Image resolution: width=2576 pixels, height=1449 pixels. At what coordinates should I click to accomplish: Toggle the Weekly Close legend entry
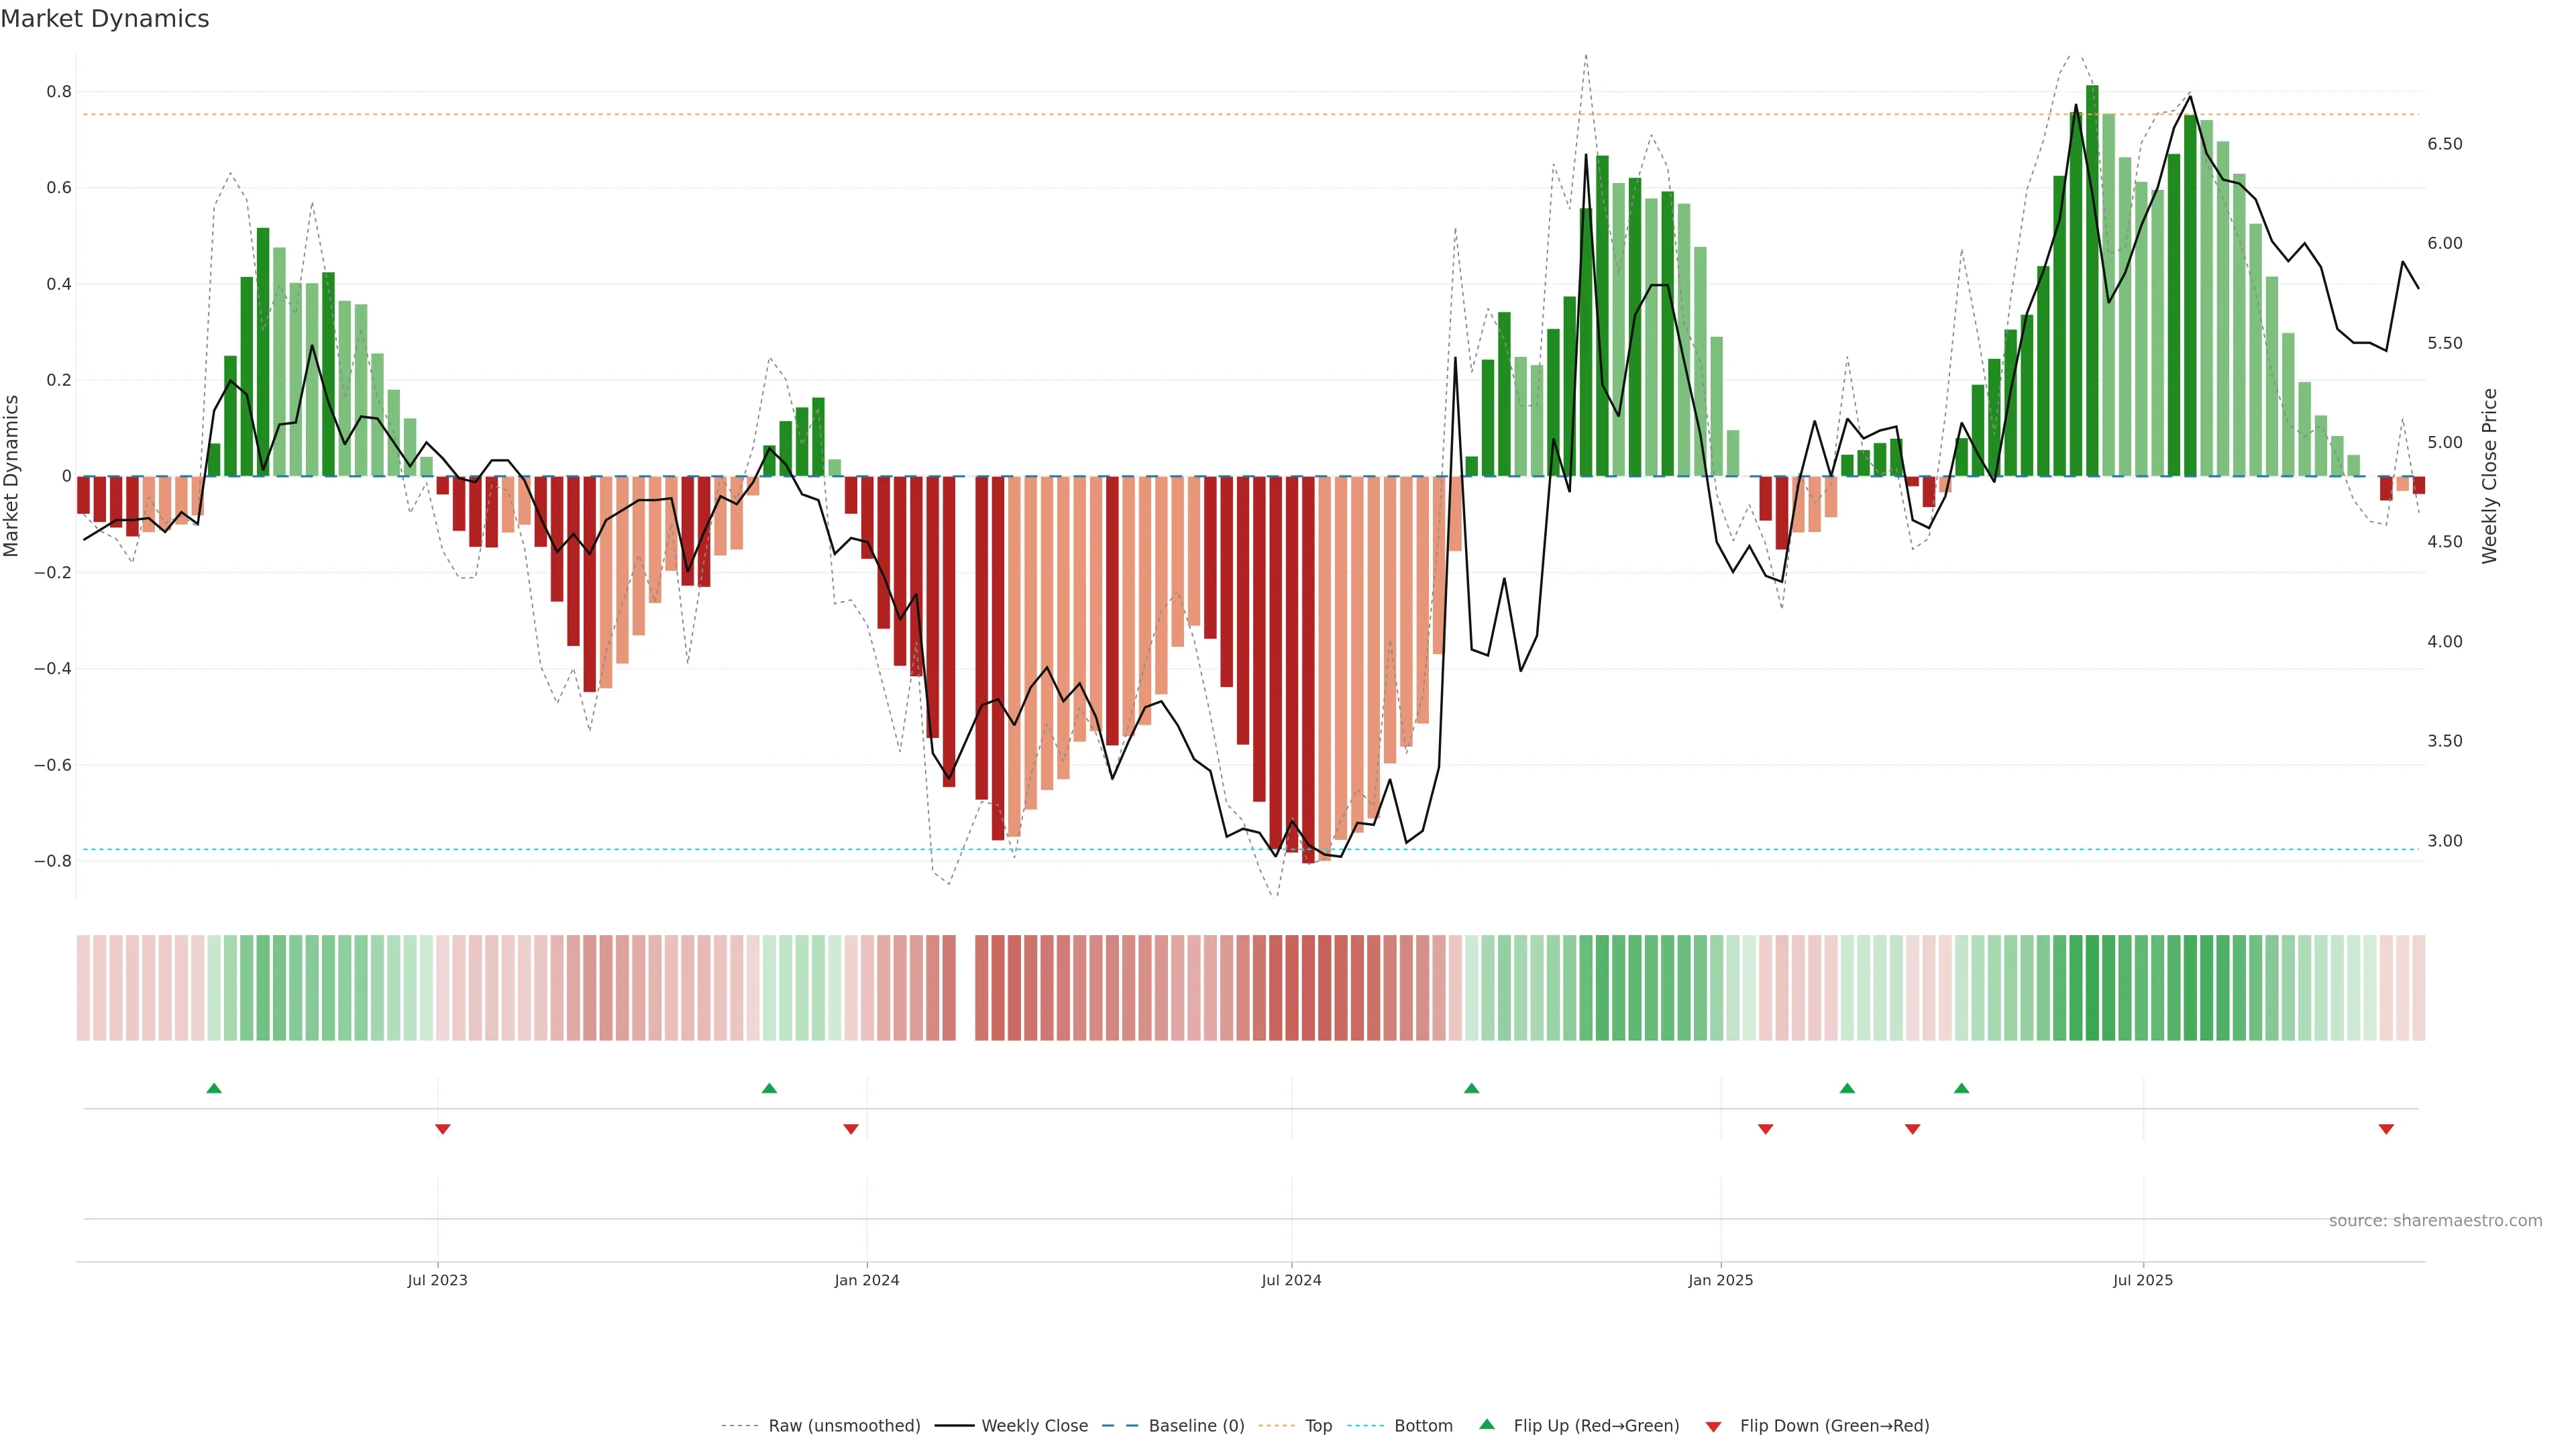[x=1034, y=1425]
